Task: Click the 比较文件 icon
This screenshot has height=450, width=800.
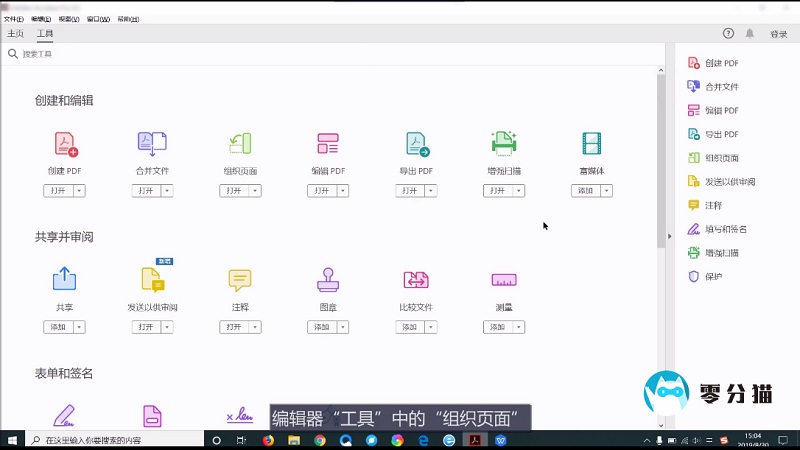Action: click(x=416, y=280)
